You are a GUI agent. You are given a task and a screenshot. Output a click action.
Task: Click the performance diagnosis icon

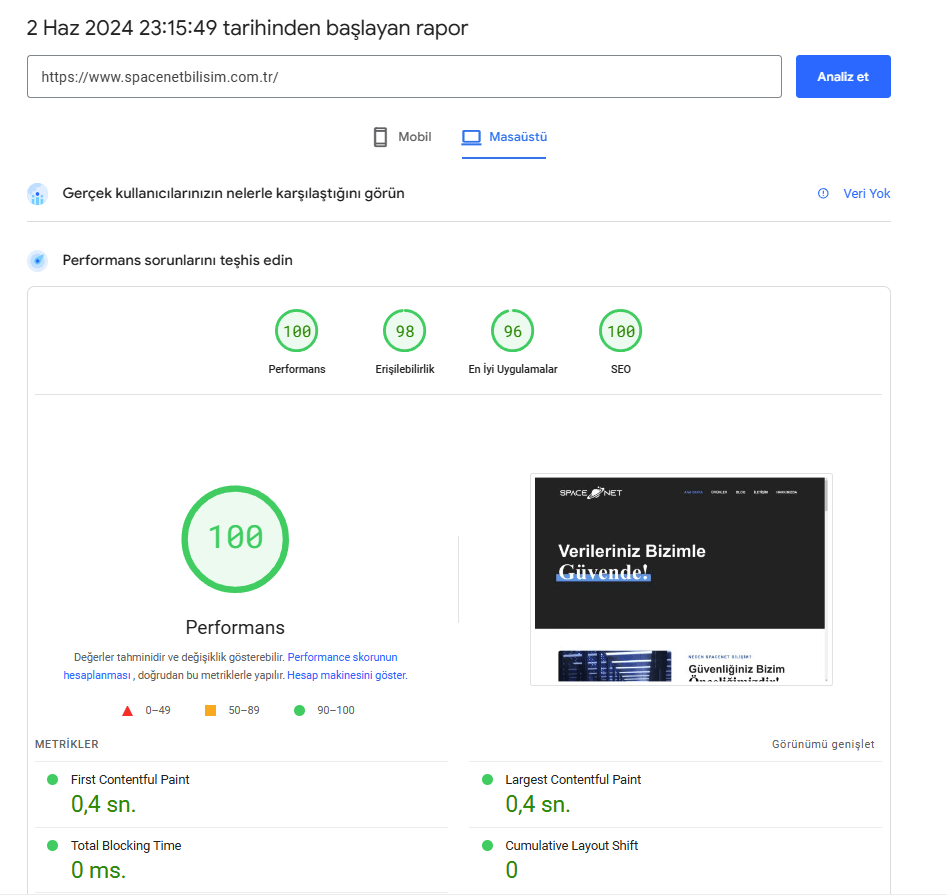click(x=37, y=261)
